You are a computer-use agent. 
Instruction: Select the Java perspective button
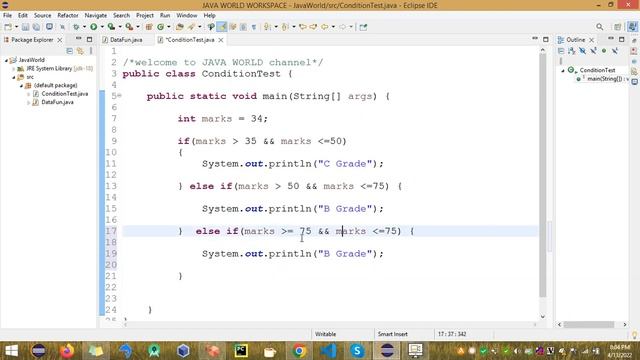(x=632, y=27)
